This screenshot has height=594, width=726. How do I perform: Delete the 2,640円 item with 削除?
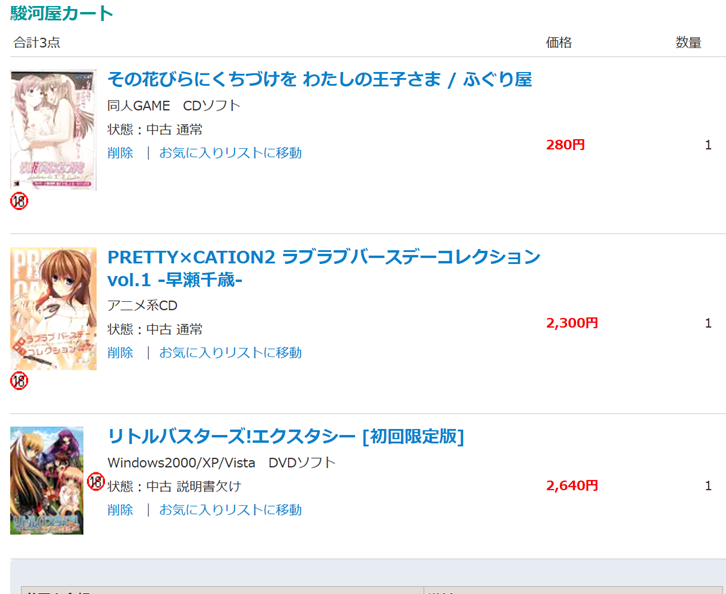(x=120, y=510)
